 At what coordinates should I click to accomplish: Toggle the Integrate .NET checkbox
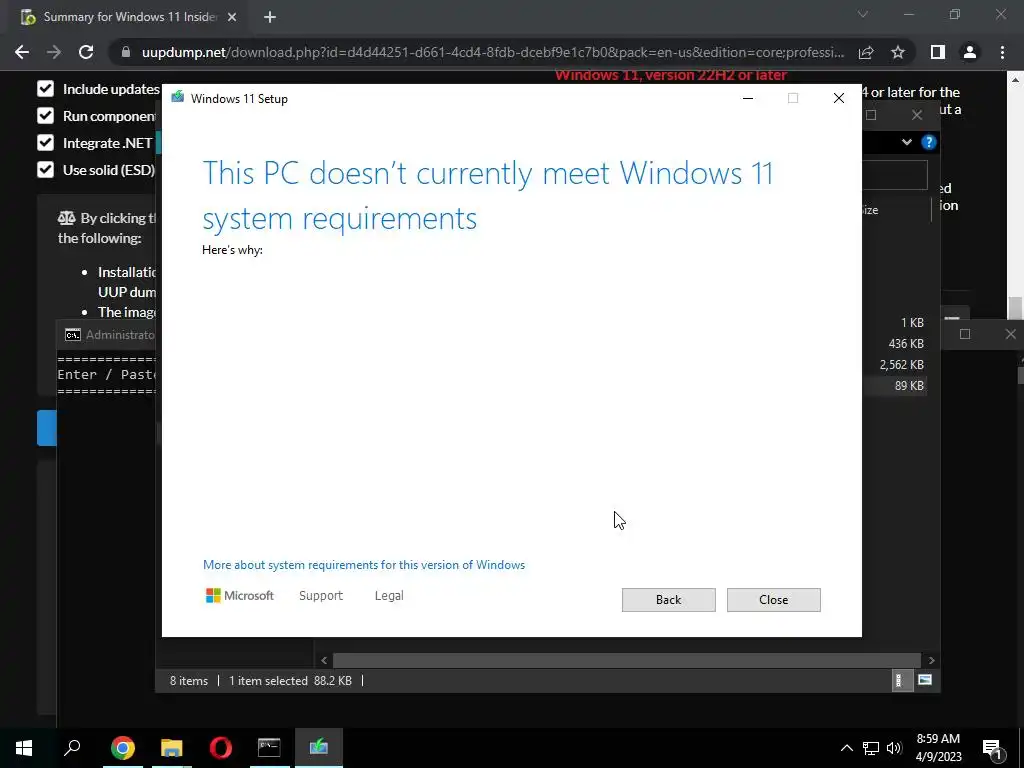[45, 143]
